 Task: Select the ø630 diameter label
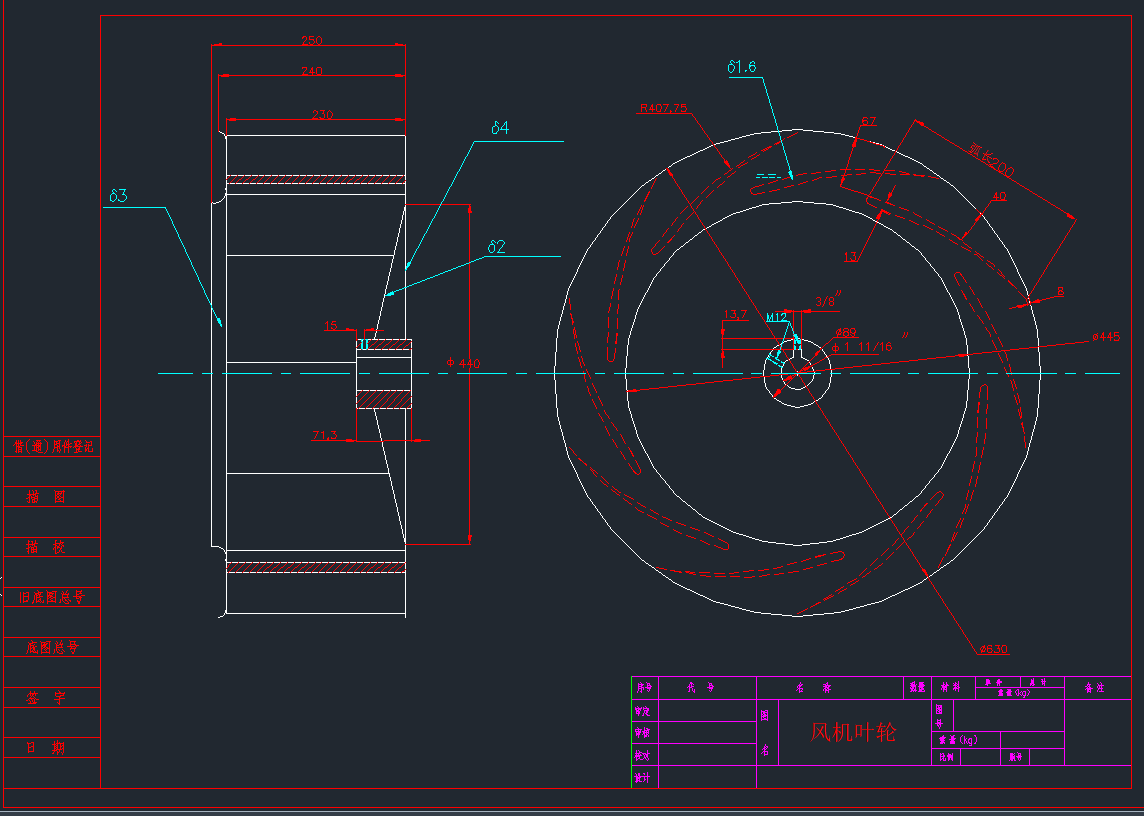coord(992,649)
